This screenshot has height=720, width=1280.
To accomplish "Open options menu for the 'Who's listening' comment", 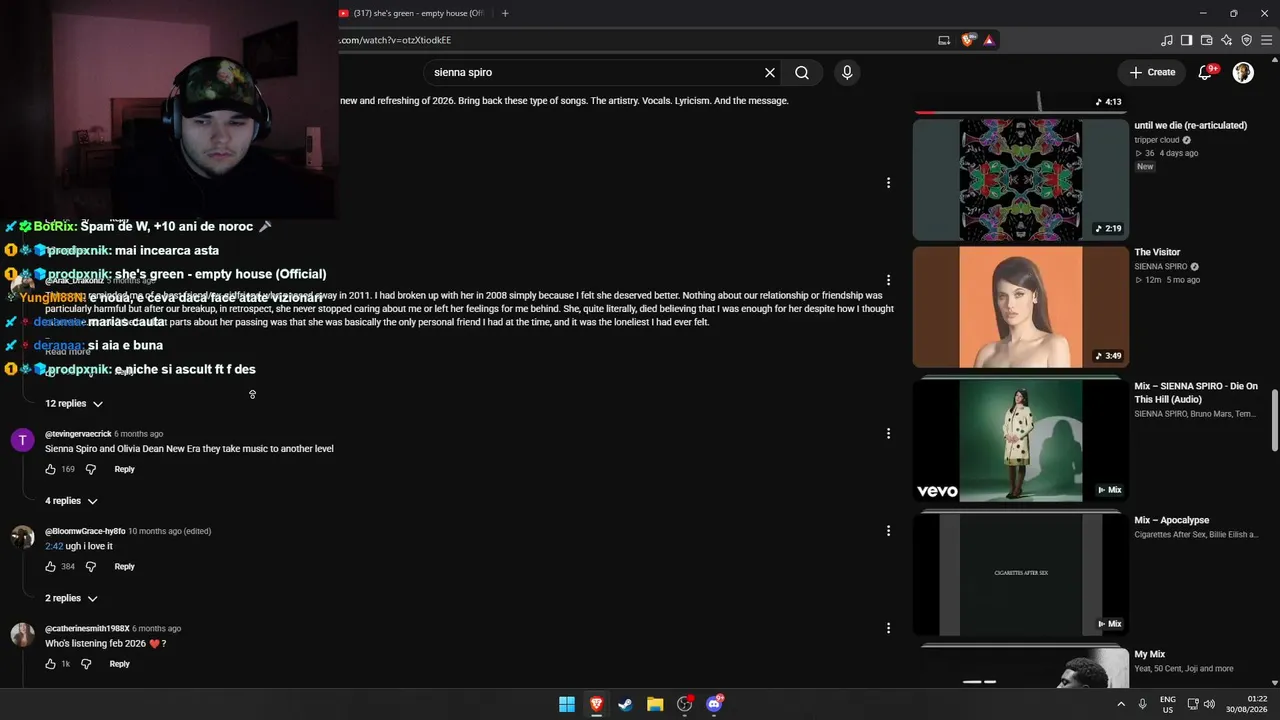I will point(888,628).
